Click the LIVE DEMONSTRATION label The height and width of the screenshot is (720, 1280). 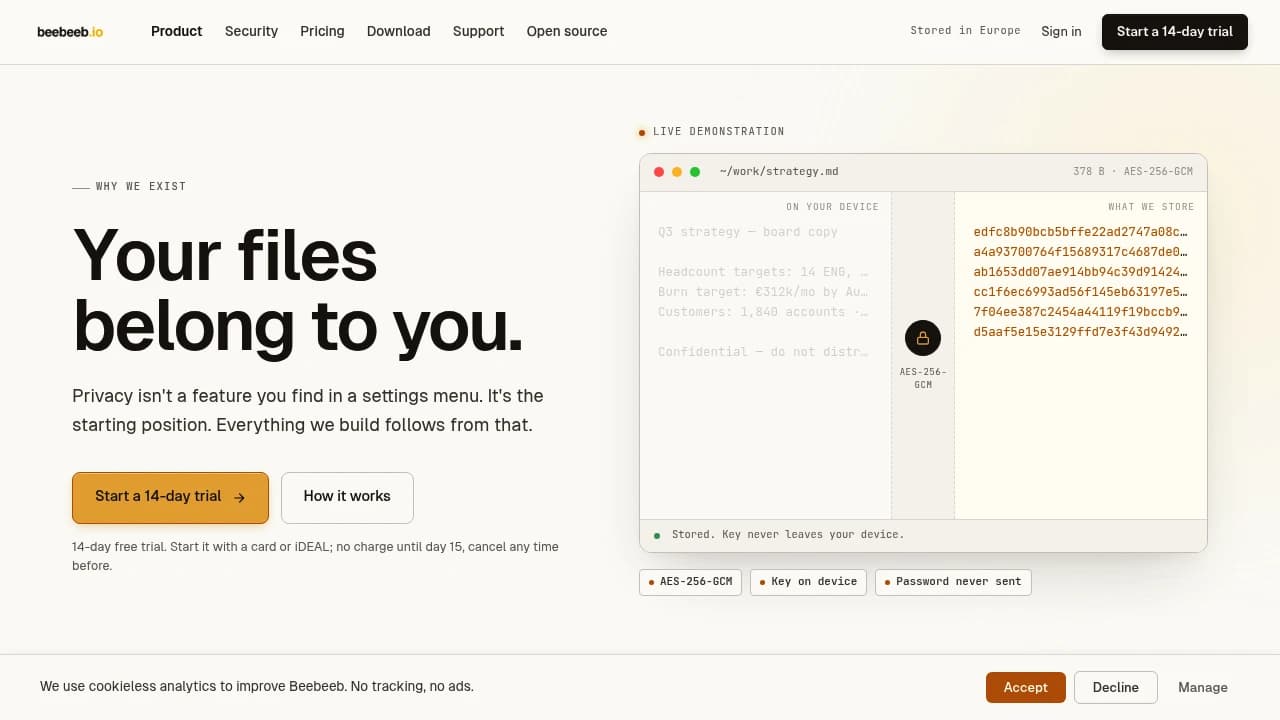click(x=719, y=132)
